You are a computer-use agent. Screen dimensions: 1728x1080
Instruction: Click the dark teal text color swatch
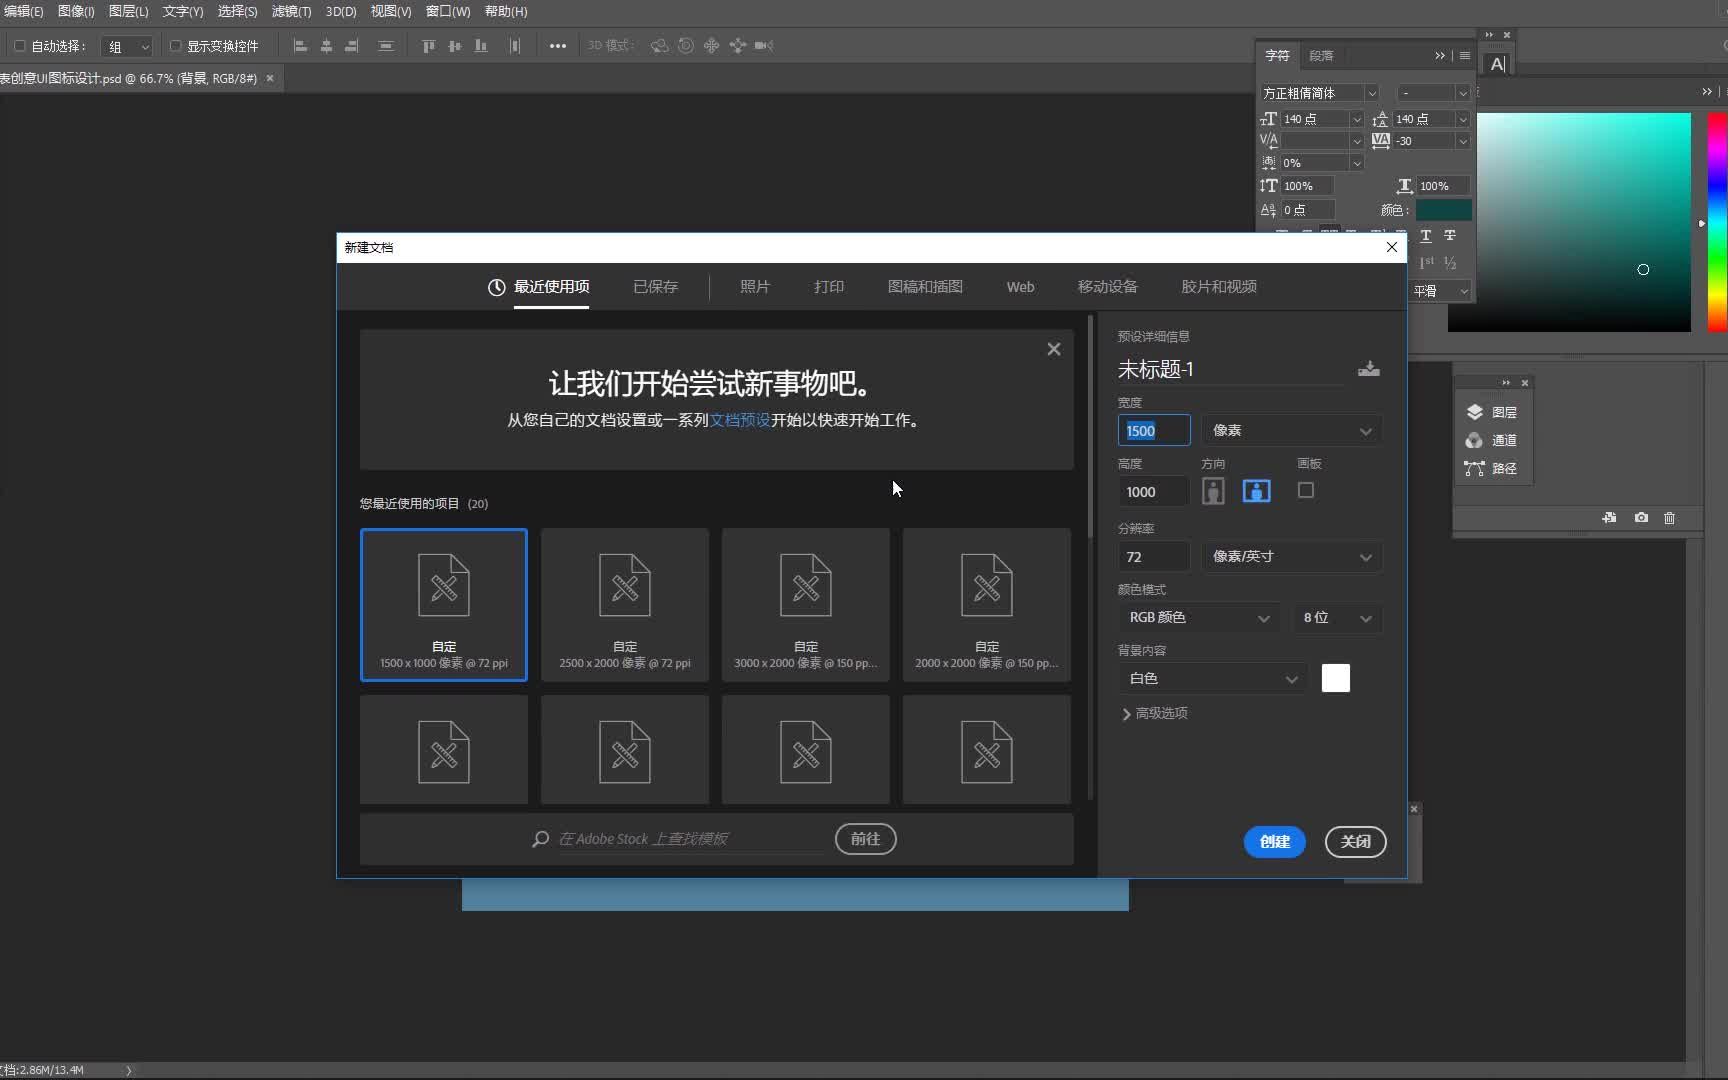[1443, 210]
